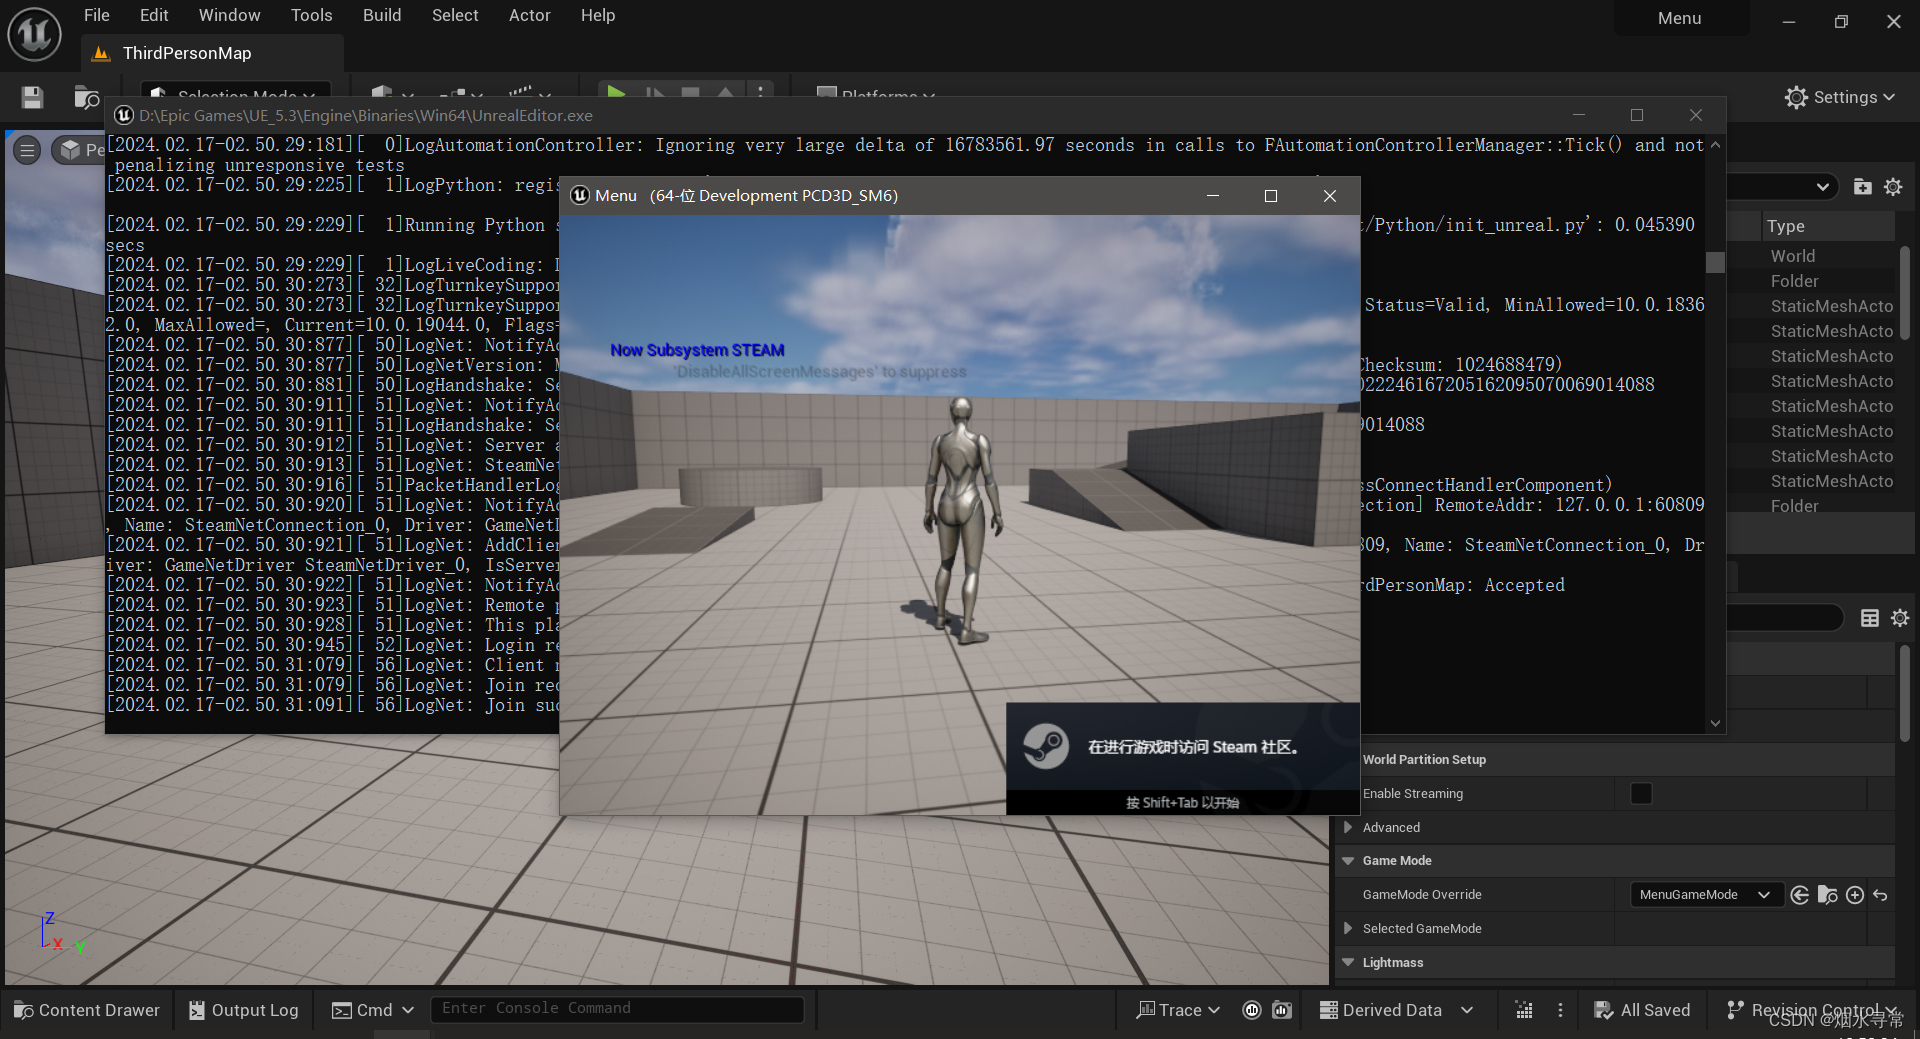Image resolution: width=1920 pixels, height=1039 pixels.
Task: Click the Revision Control branch icon
Action: (x=1735, y=1010)
